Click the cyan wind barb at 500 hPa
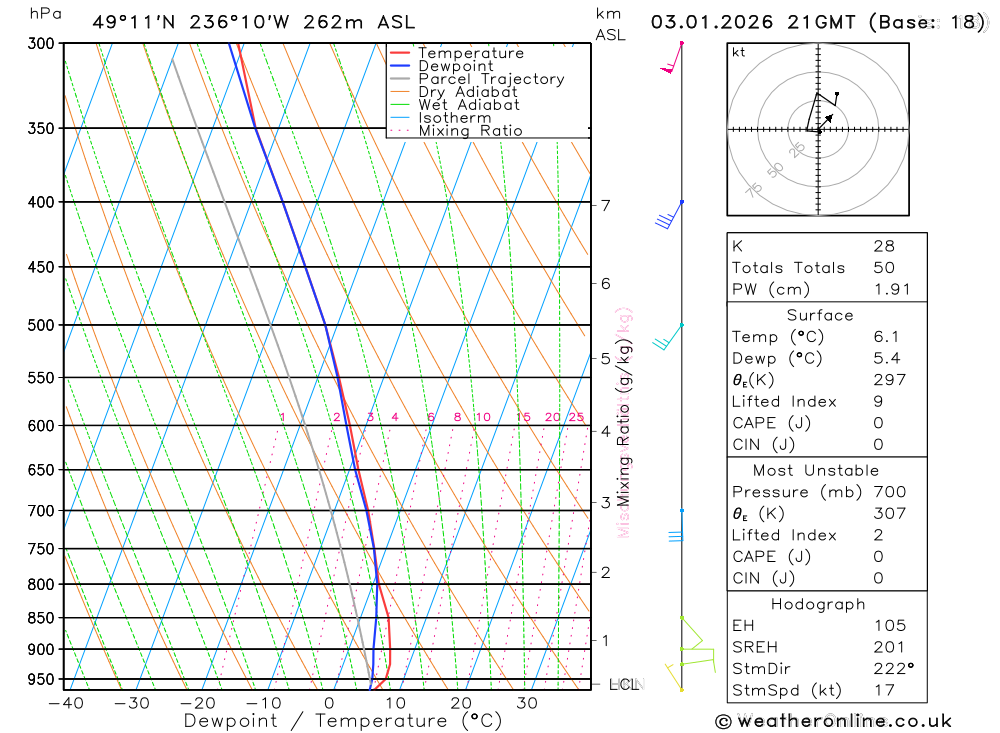The image size is (1000, 733). coord(668,337)
